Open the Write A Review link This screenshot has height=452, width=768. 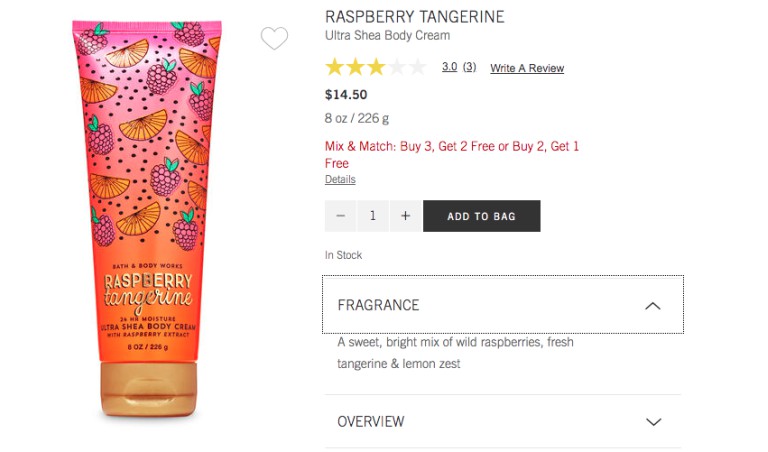coord(527,68)
